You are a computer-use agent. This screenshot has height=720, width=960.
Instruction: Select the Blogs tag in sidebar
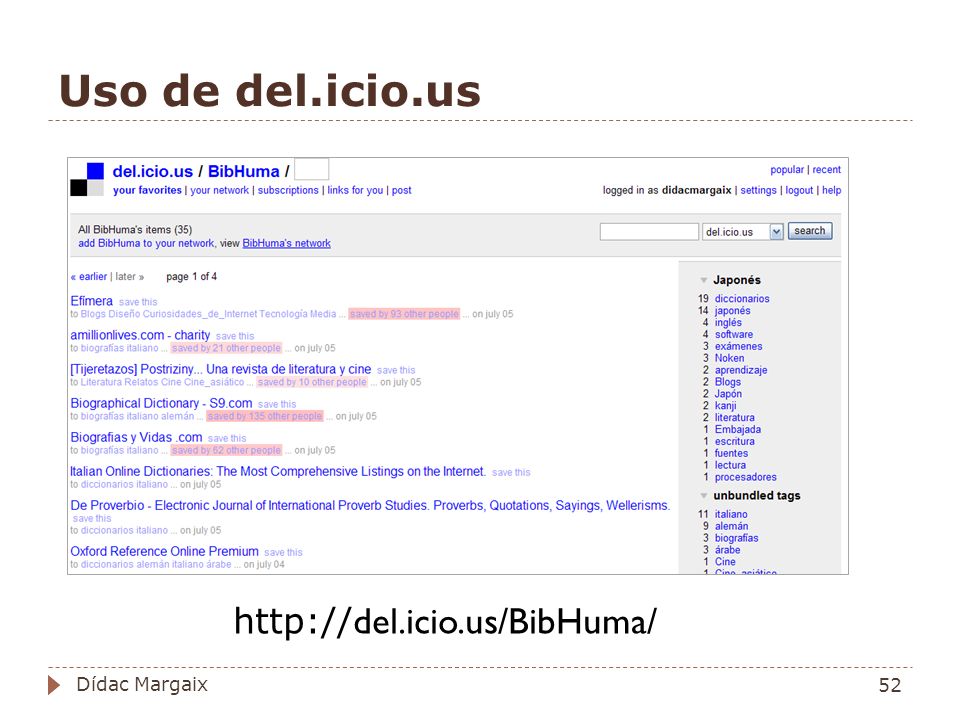tap(728, 382)
